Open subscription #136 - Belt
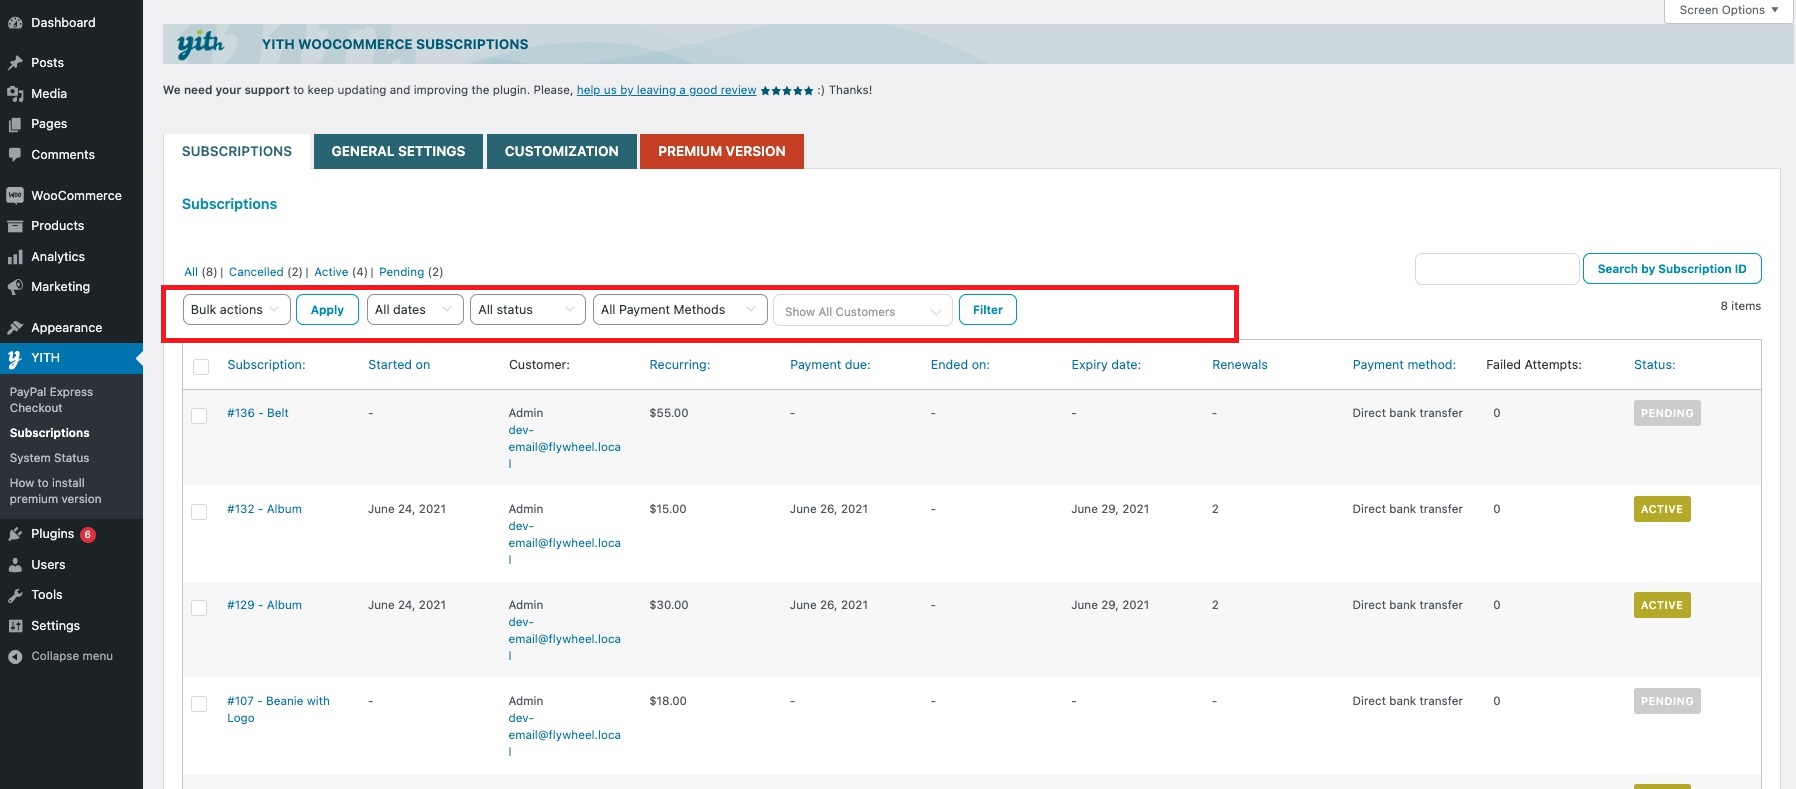Image resolution: width=1796 pixels, height=789 pixels. point(258,413)
